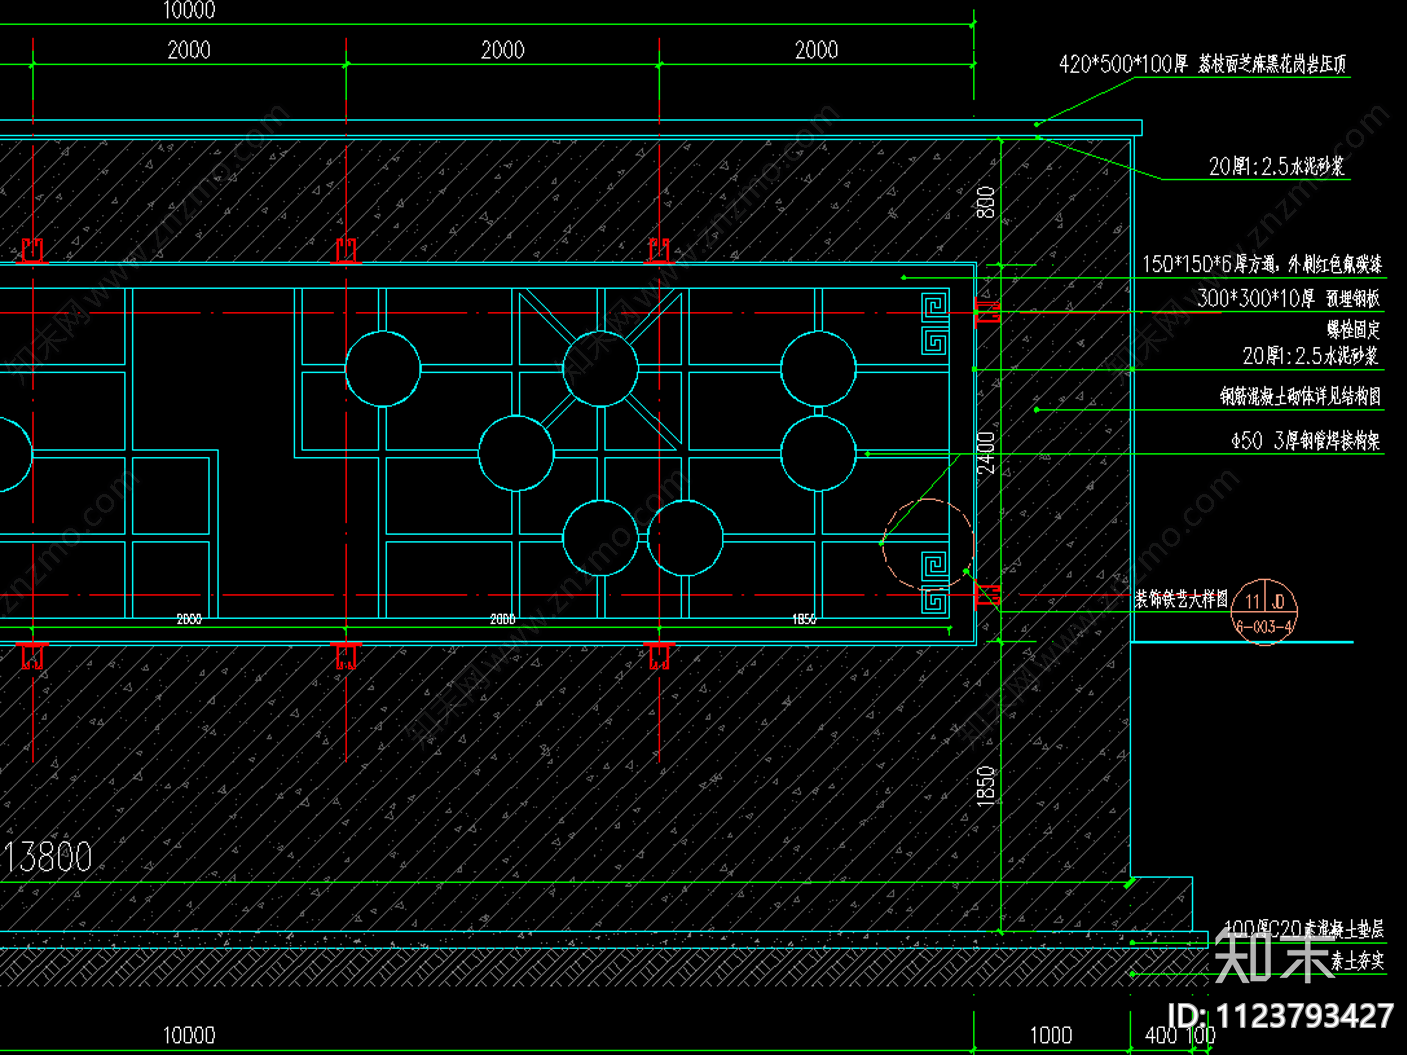Click the 150*150*6厚方通 red paint note
This screenshot has width=1407, height=1055.
click(1262, 264)
